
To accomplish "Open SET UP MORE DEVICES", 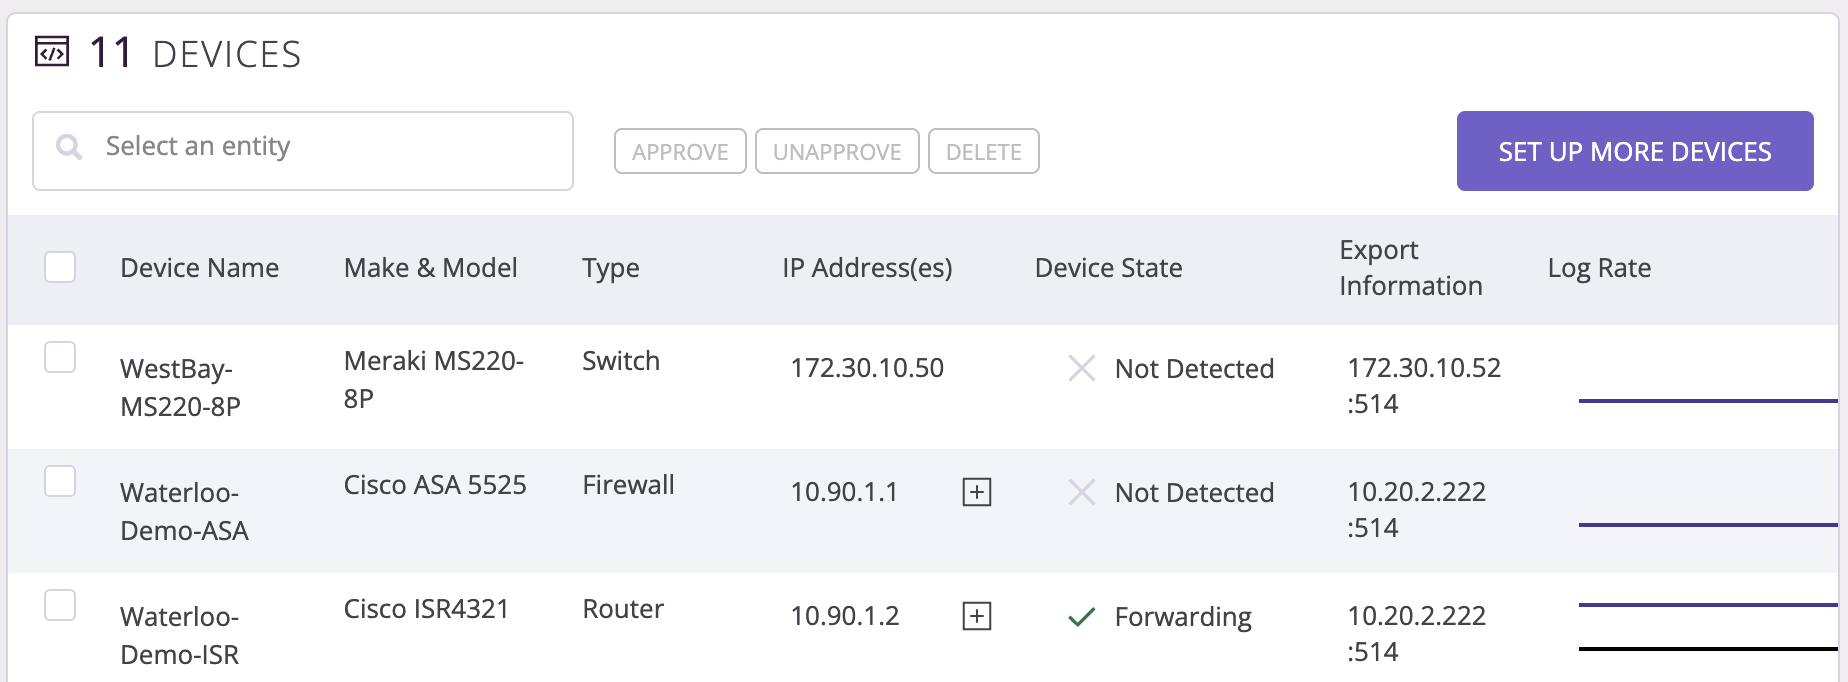I will (1635, 151).
